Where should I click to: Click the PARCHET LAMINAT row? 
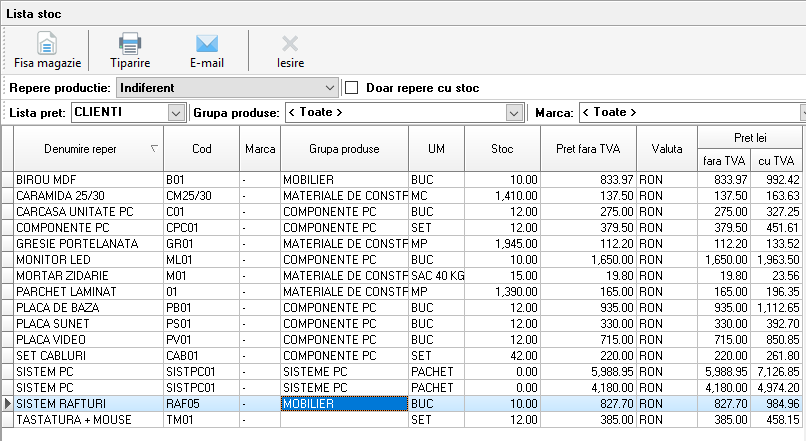(x=88, y=291)
